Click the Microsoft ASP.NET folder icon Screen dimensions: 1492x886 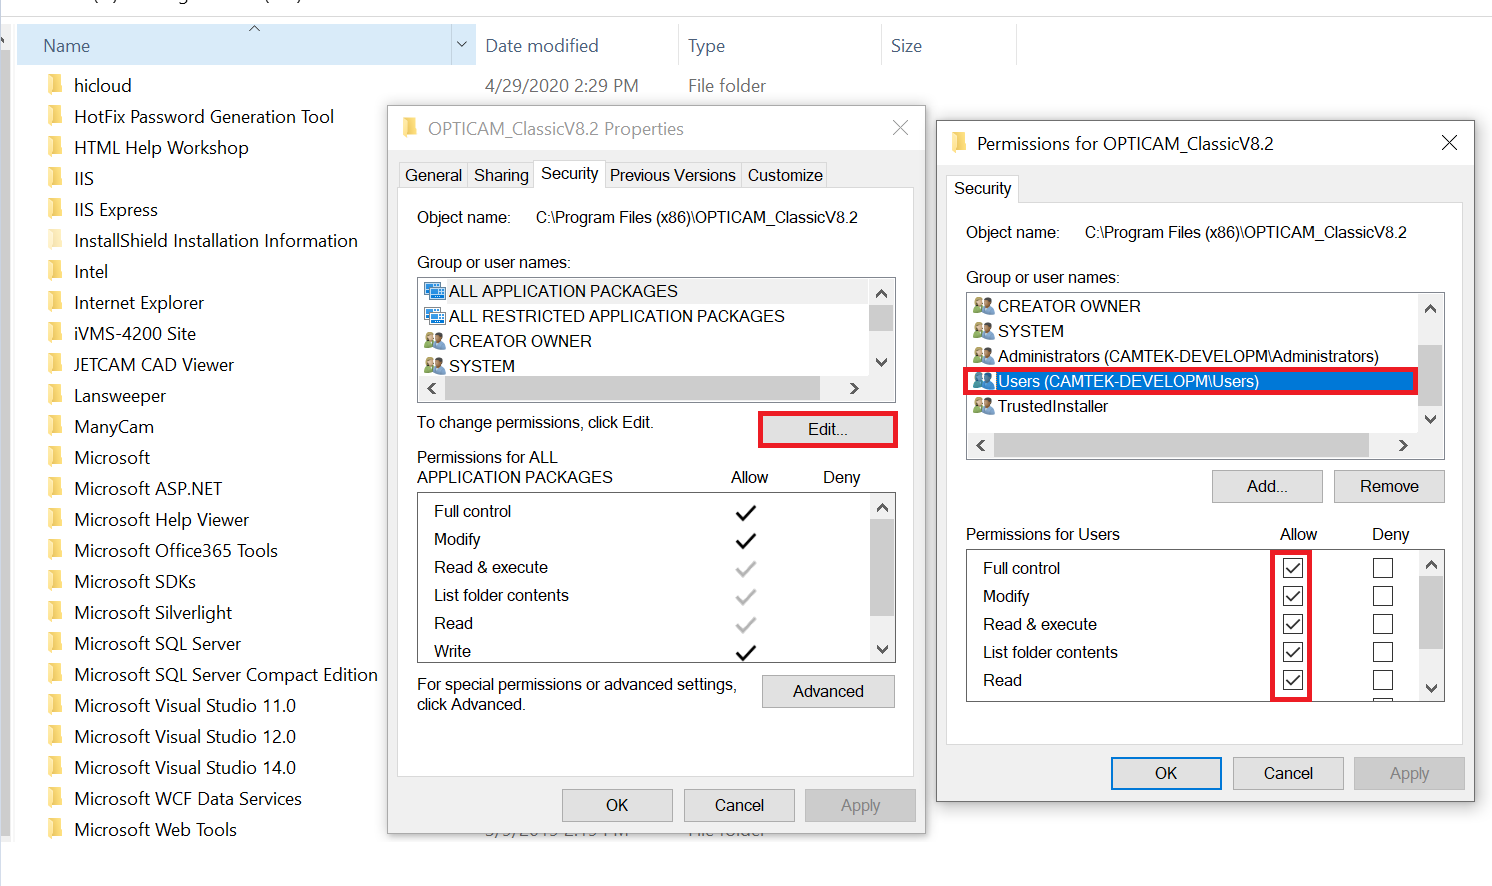pos(55,488)
